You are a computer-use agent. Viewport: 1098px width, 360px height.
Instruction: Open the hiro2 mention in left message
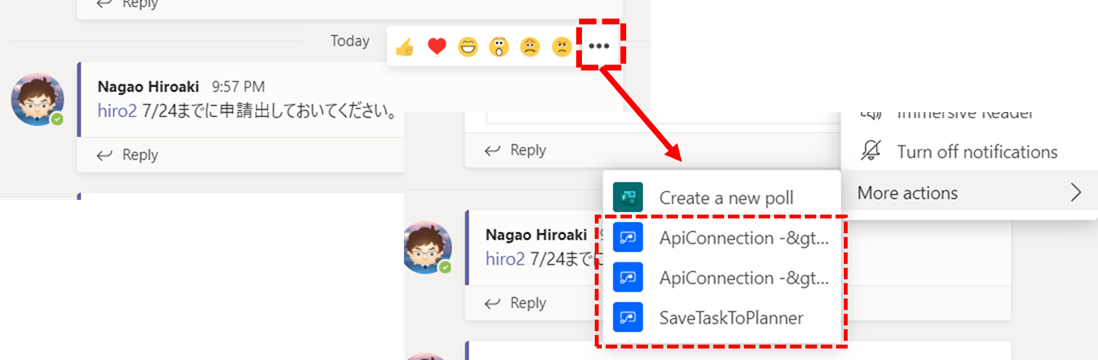point(116,111)
